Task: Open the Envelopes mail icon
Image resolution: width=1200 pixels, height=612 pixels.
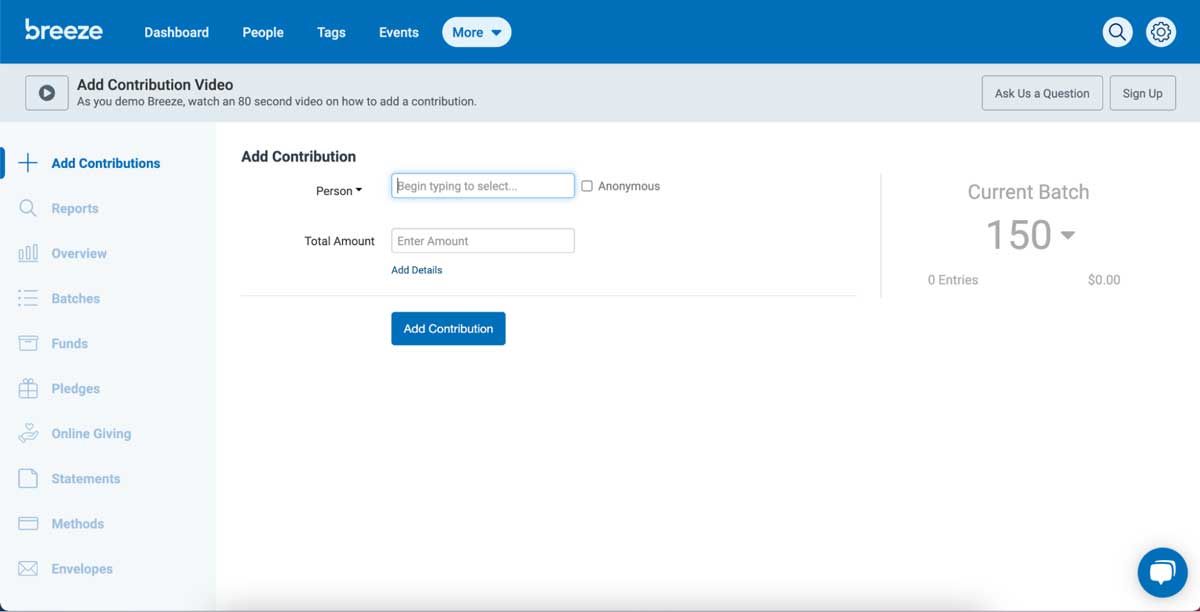Action: [x=28, y=568]
